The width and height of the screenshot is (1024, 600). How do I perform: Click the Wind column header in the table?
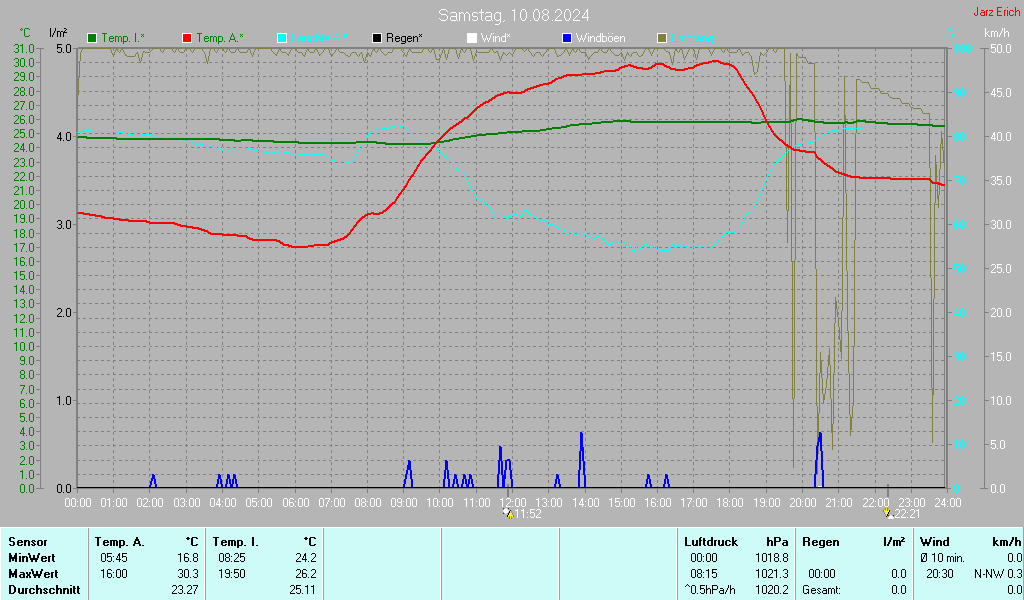(935, 542)
